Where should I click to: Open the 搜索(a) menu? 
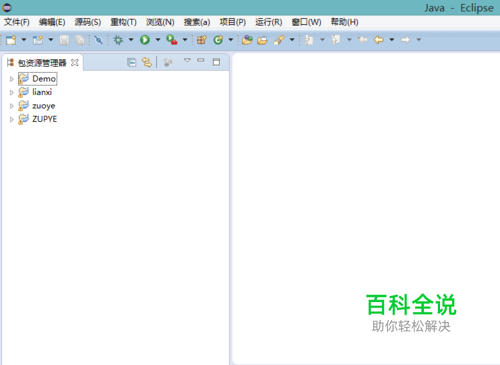[197, 22]
